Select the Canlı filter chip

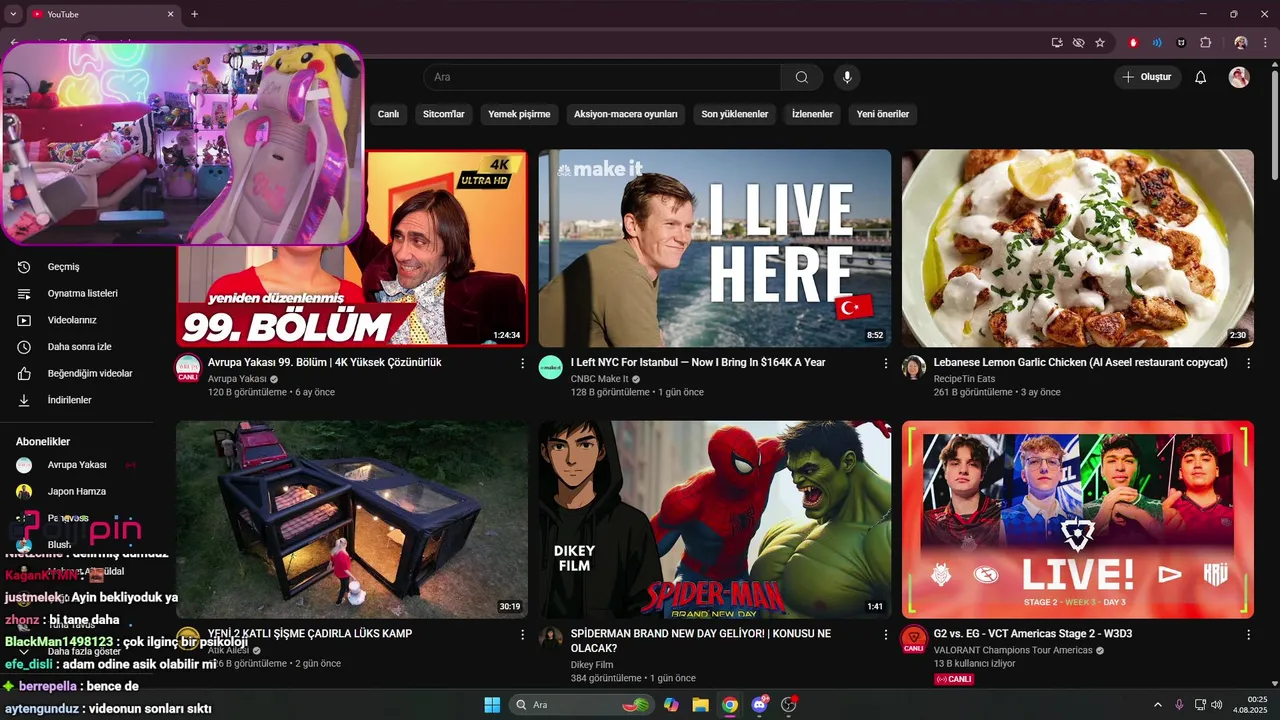point(388,114)
